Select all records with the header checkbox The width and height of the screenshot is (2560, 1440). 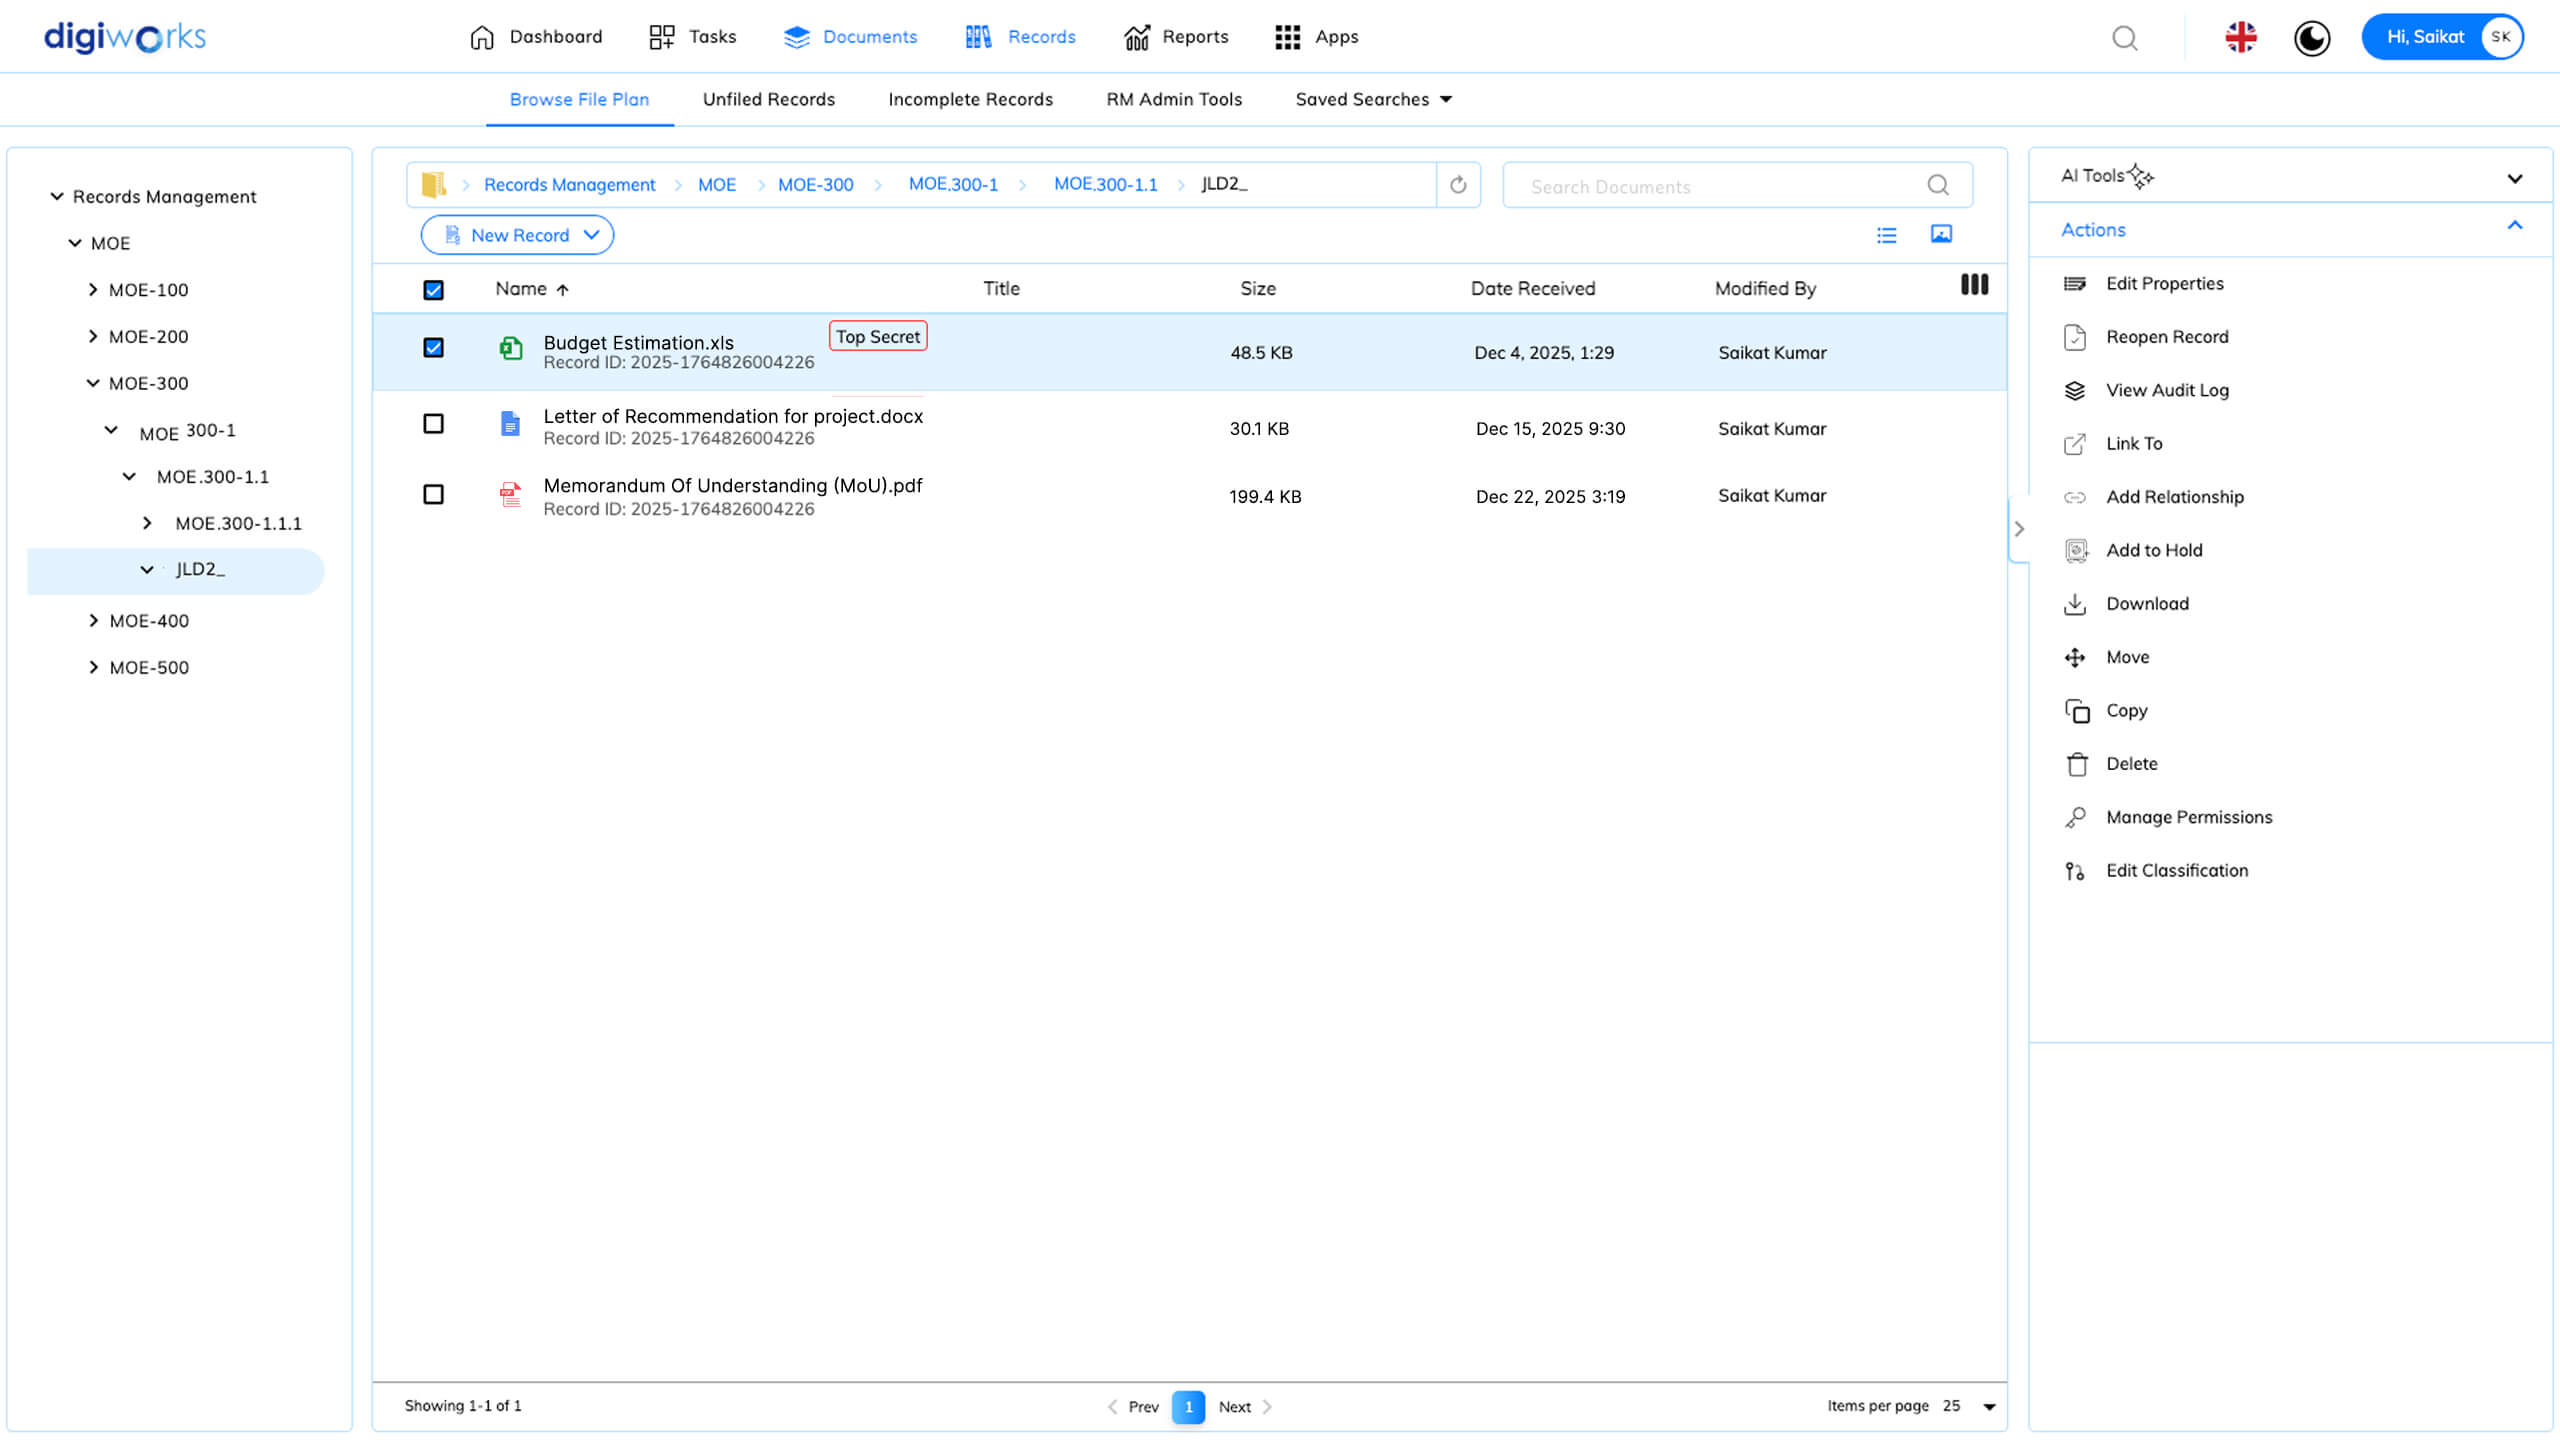click(433, 289)
